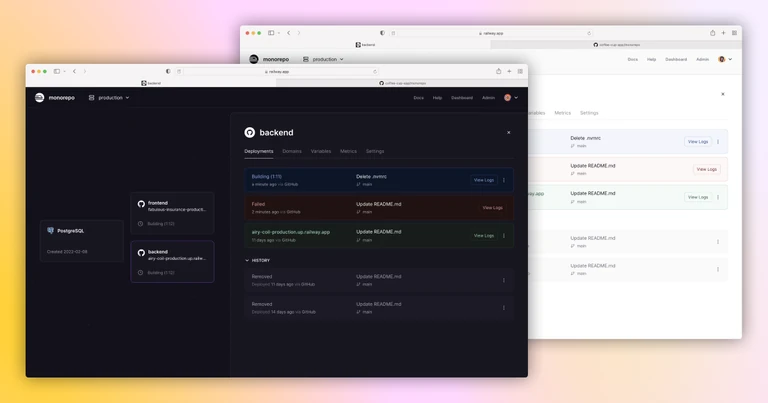The height and width of the screenshot is (403, 768).
Task: Open Docs link in the light window
Action: click(x=633, y=59)
